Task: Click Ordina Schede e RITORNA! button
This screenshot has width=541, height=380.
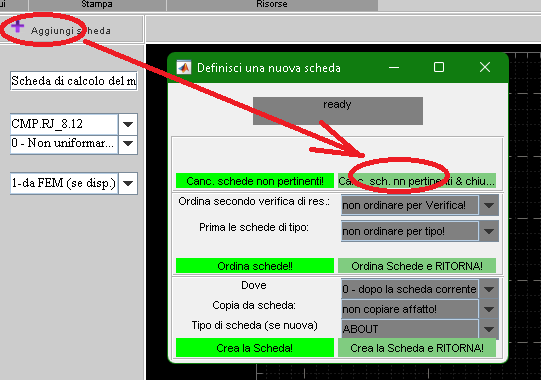Action: [417, 266]
